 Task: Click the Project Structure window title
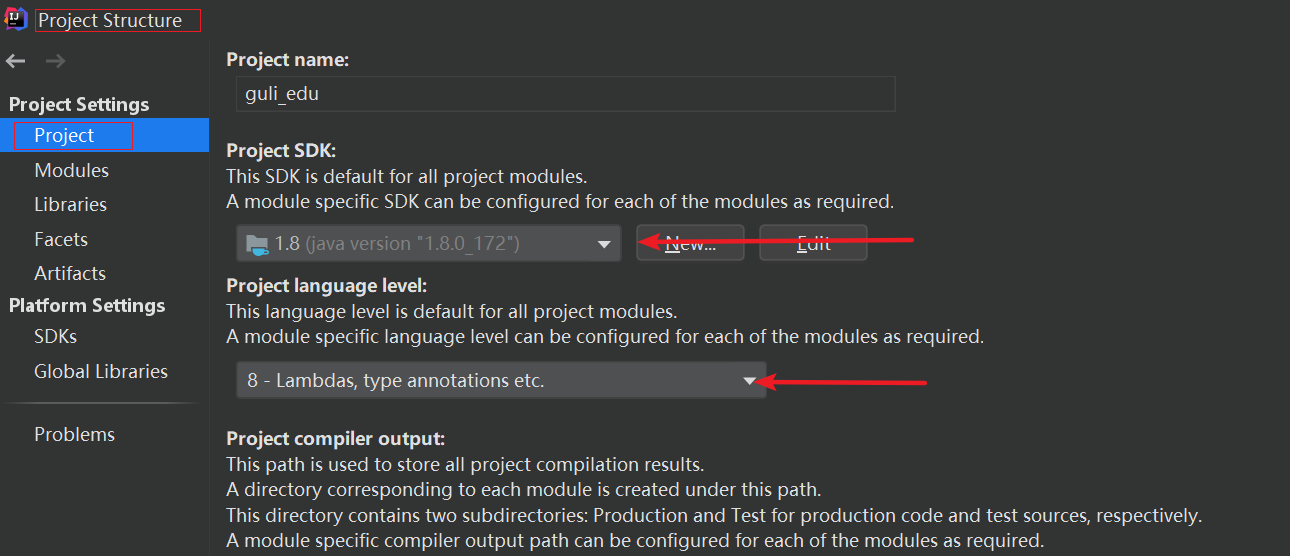110,20
